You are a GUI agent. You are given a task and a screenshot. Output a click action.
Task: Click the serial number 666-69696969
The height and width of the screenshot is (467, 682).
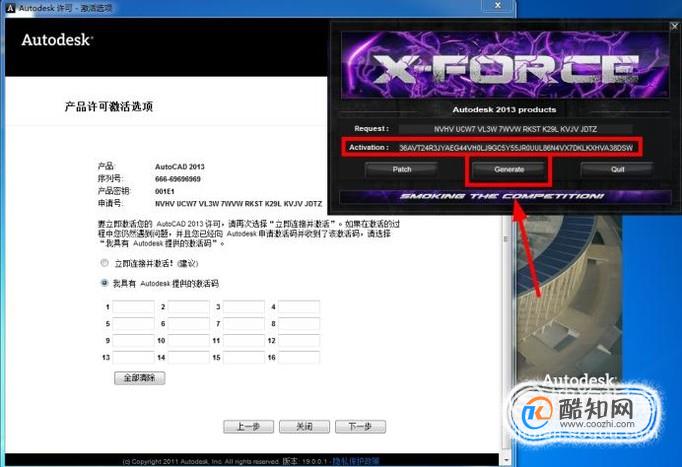[x=177, y=179]
